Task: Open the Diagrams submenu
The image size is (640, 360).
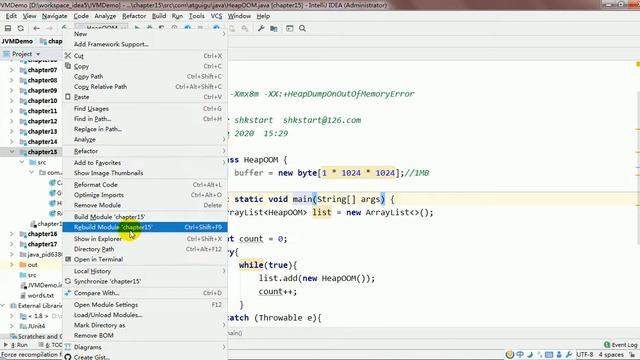Action: (x=145, y=347)
